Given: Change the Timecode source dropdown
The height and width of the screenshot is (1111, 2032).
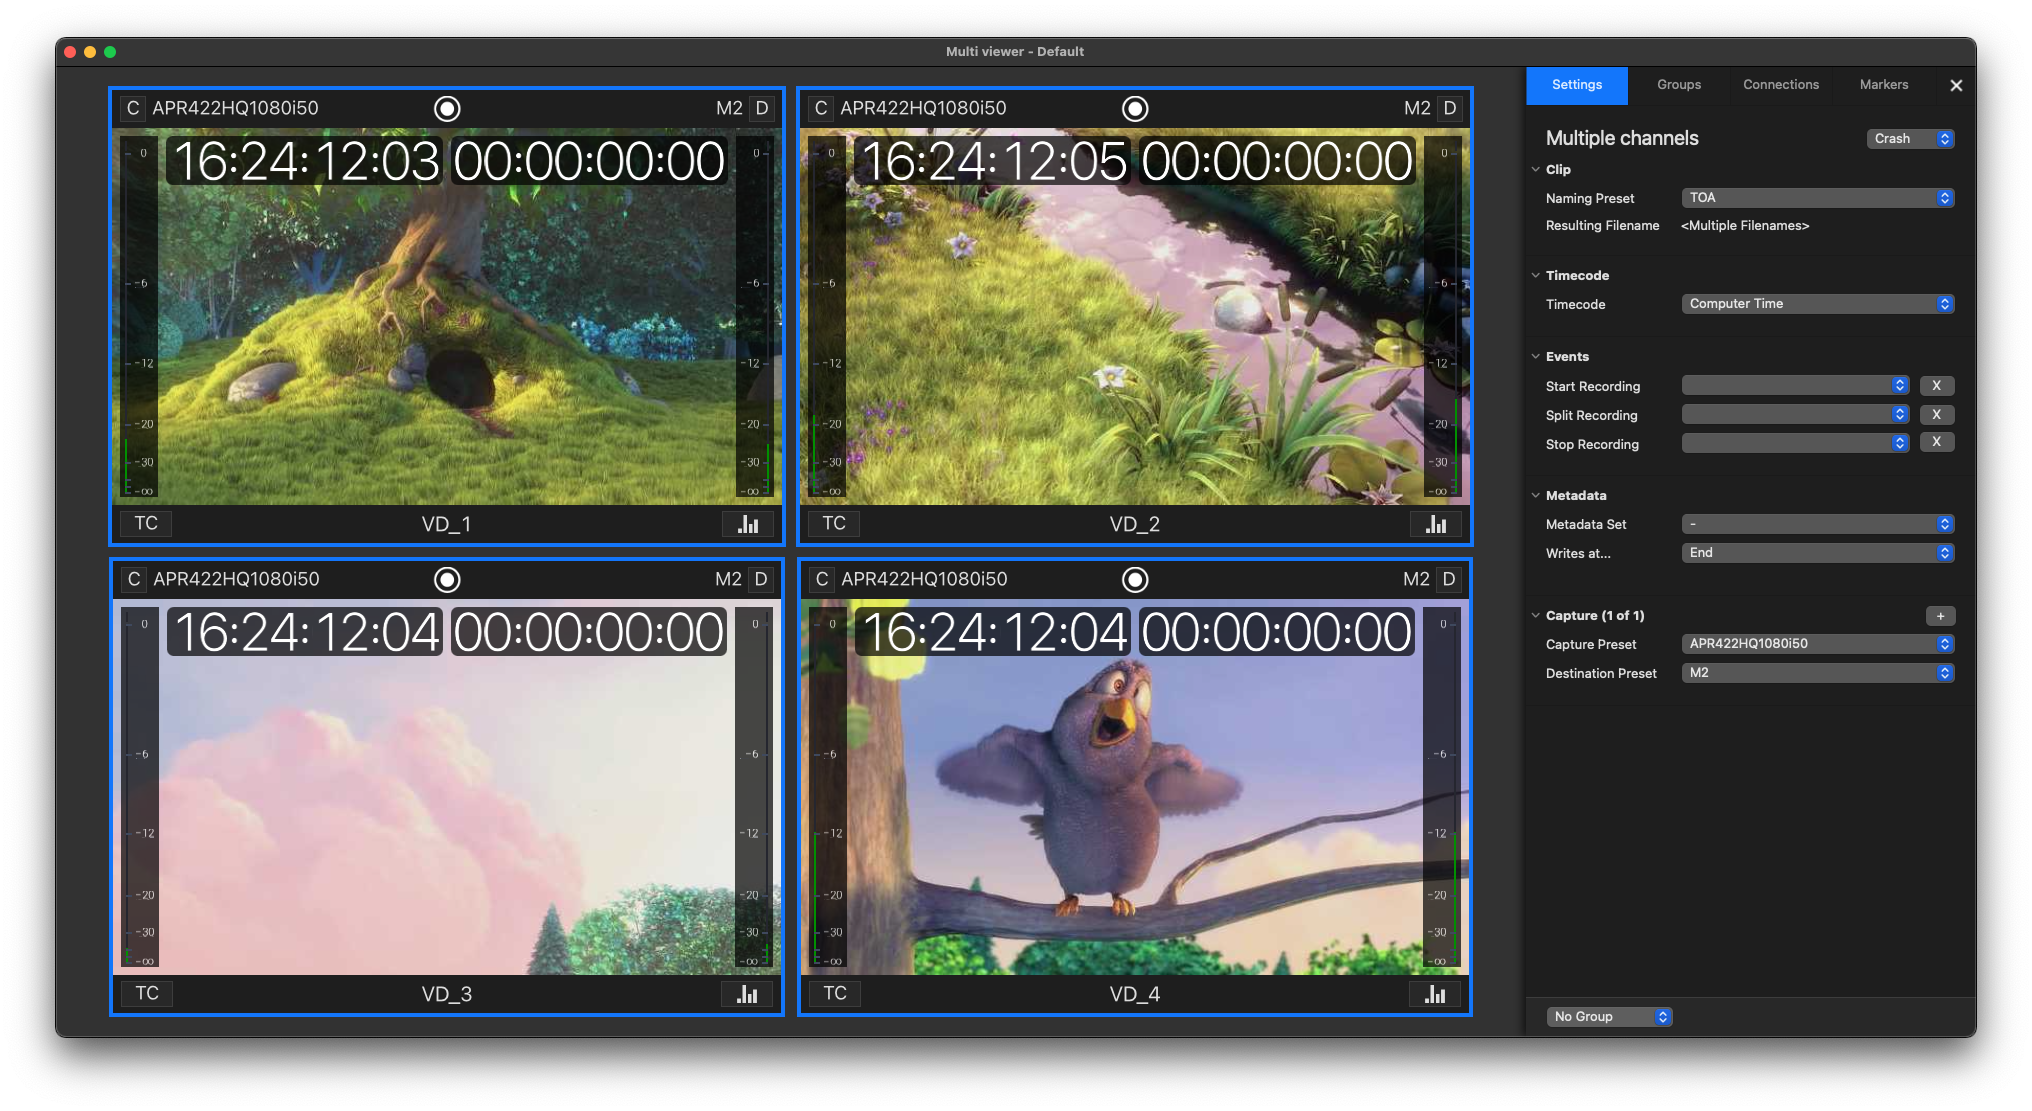Looking at the screenshot, I should click(1817, 304).
